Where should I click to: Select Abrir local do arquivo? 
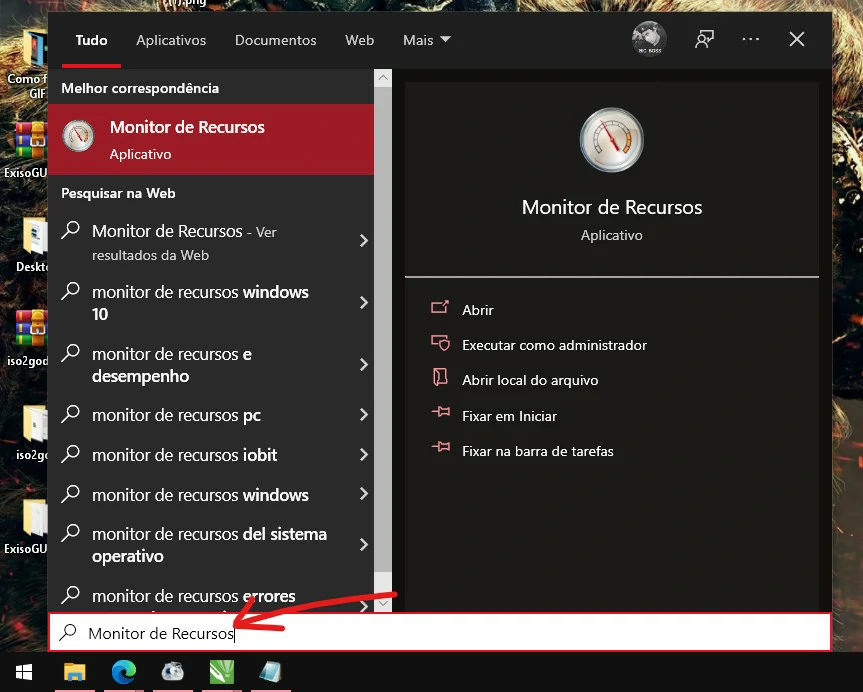[x=530, y=380]
